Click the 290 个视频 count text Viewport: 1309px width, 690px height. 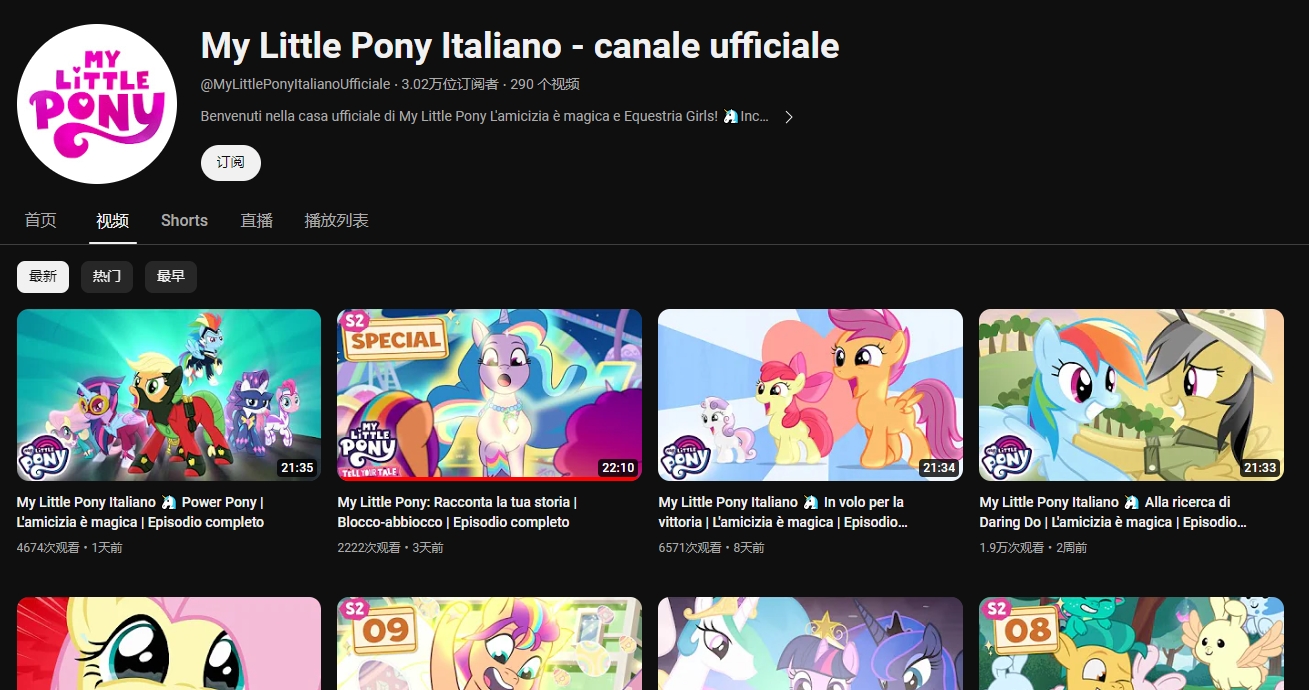[545, 84]
